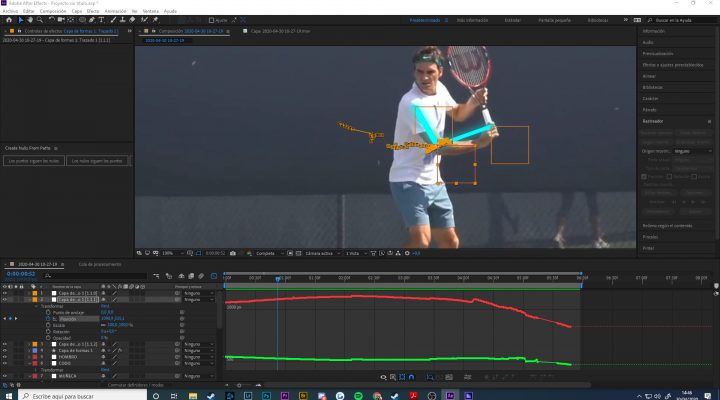This screenshot has width=720, height=400.
Task: Click the red label color of HOMBRO layer
Action: click(35, 357)
